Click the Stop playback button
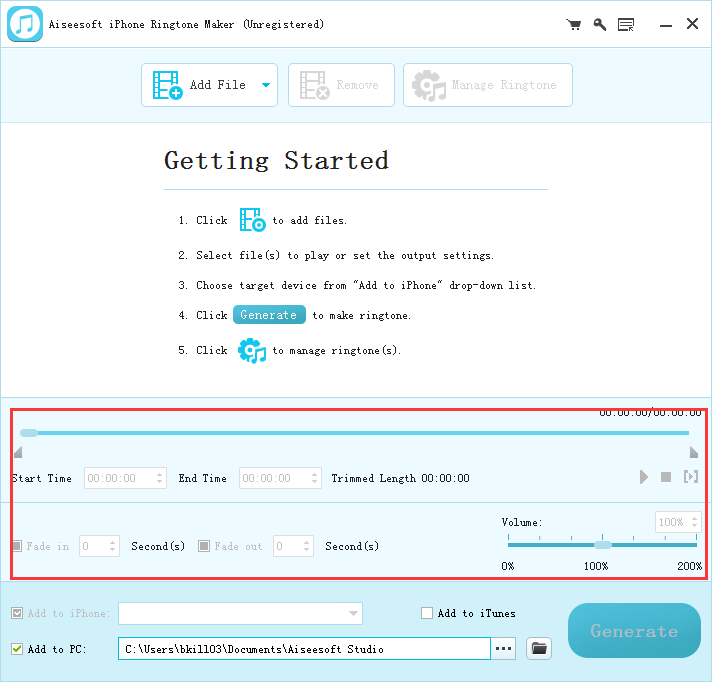 666,477
